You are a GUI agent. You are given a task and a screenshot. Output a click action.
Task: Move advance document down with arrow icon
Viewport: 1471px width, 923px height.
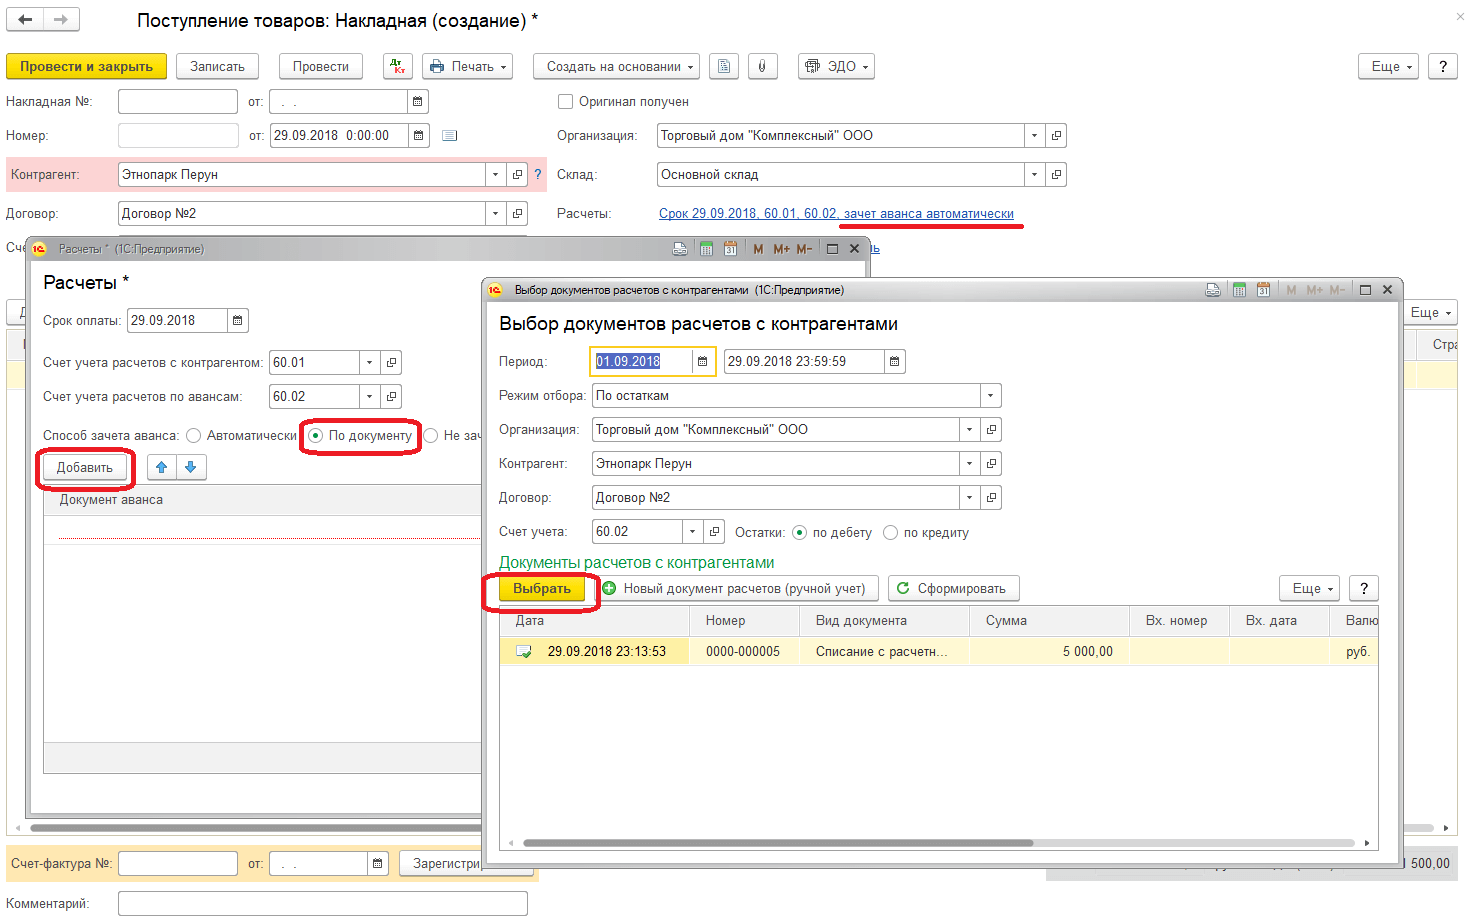pos(190,467)
